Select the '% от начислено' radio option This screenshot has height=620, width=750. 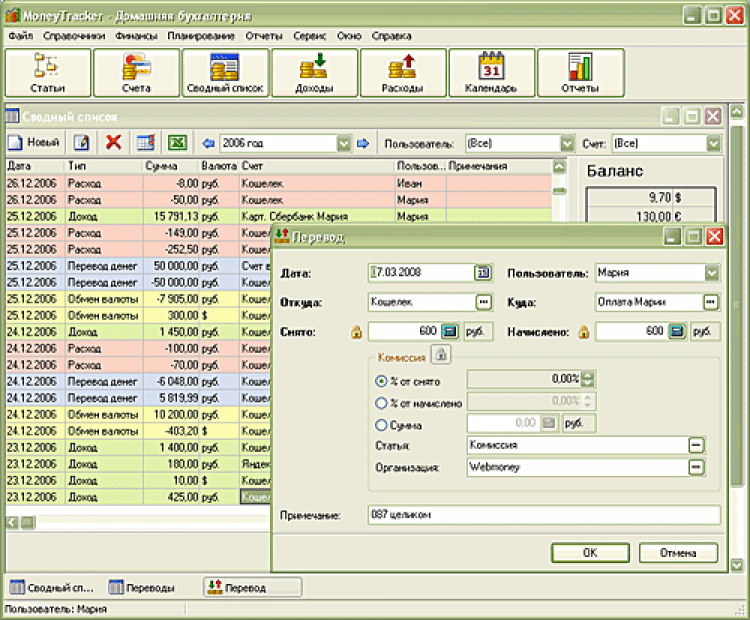pyautogui.click(x=381, y=402)
